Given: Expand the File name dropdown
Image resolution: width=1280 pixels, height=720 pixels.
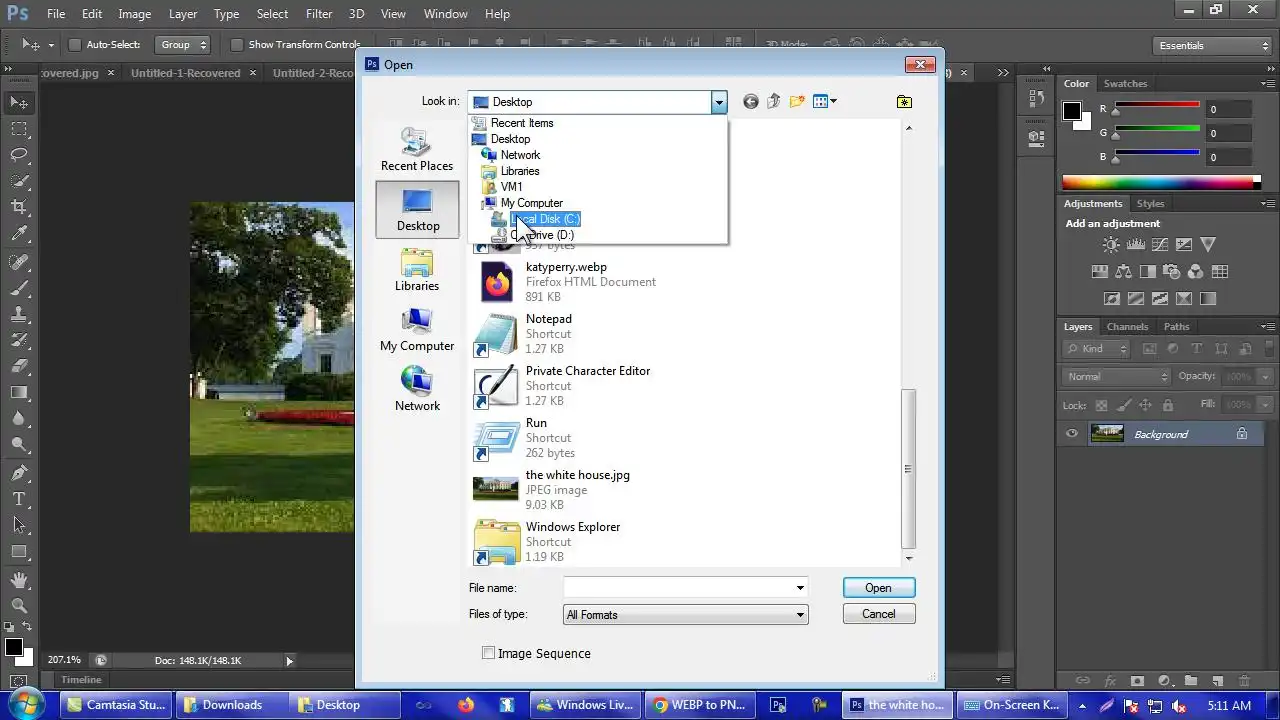Looking at the screenshot, I should 800,588.
